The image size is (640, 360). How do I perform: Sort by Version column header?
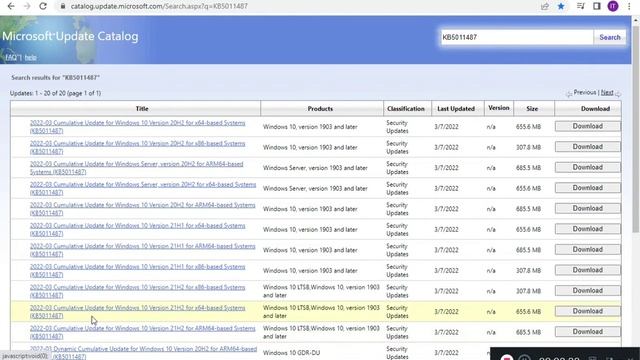click(499, 108)
